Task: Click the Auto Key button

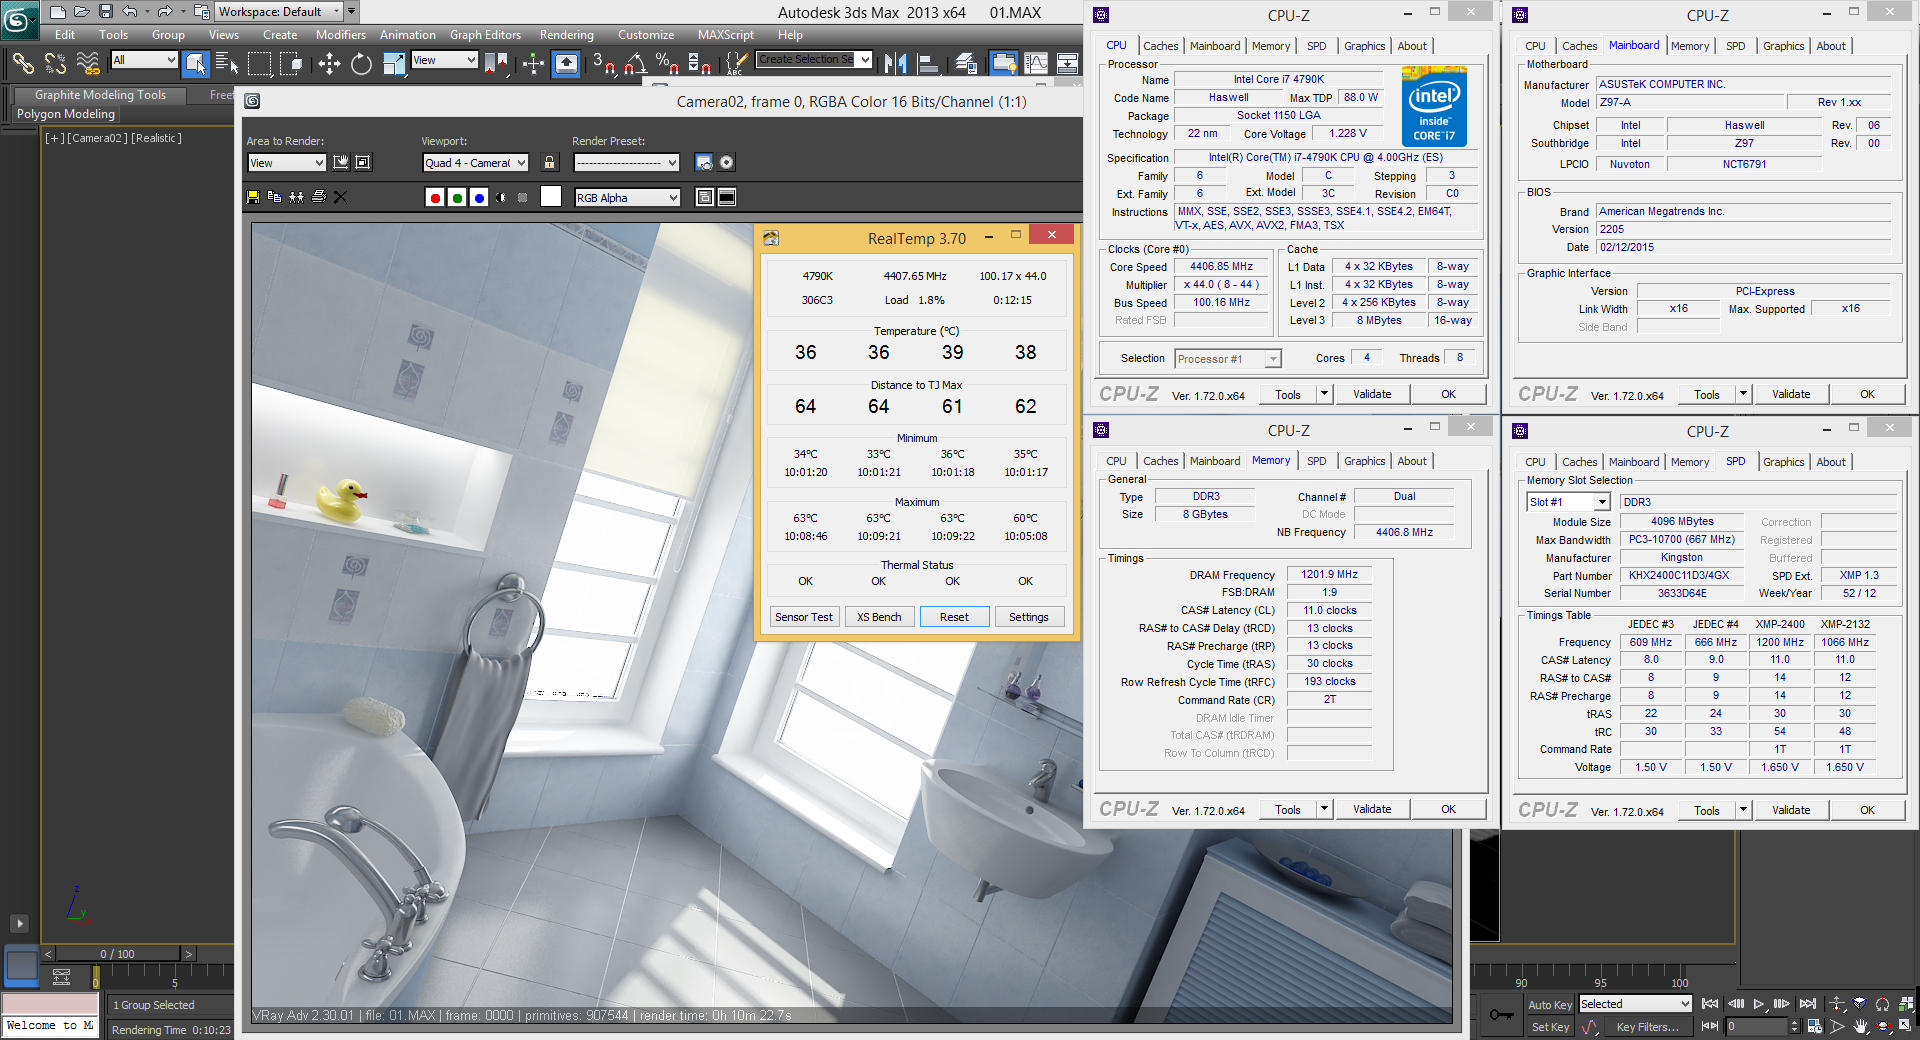Action: tap(1550, 1005)
